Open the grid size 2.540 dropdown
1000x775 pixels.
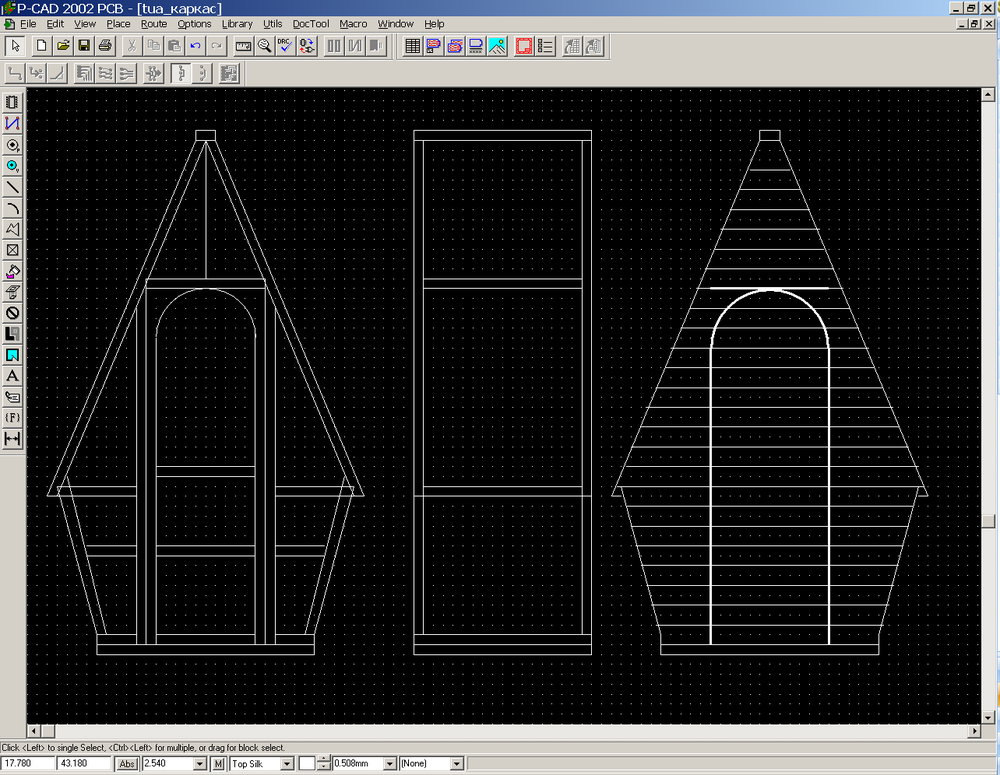[200, 764]
